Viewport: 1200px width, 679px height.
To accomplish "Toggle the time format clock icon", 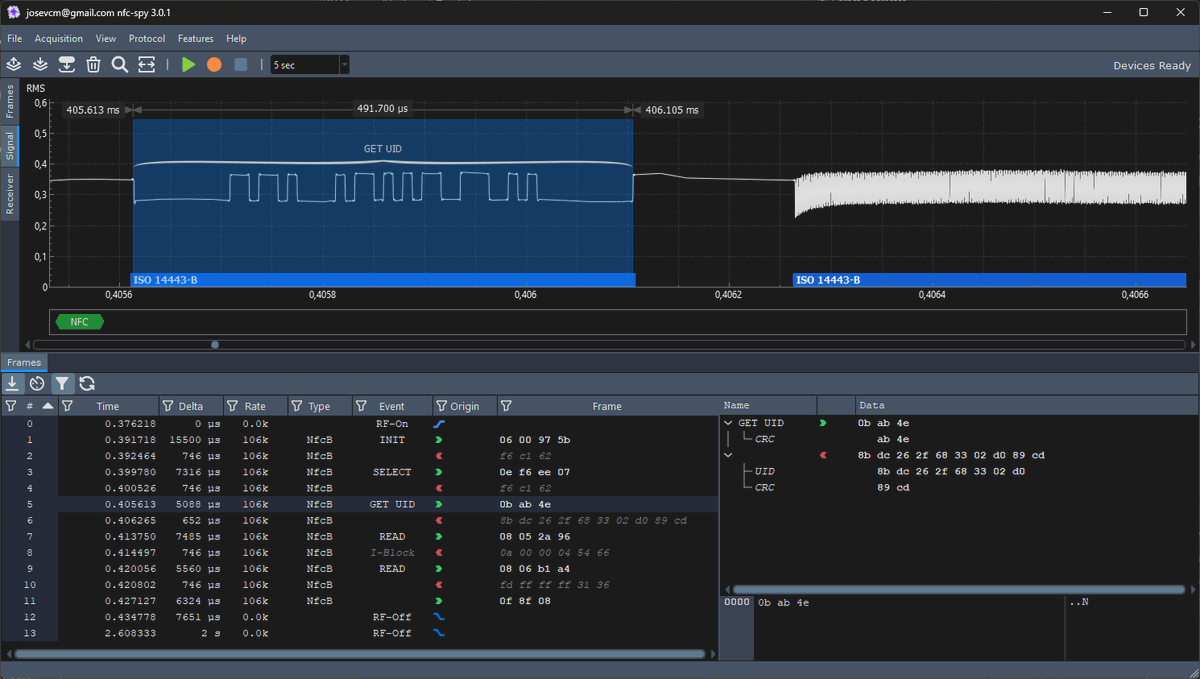I will [x=37, y=383].
